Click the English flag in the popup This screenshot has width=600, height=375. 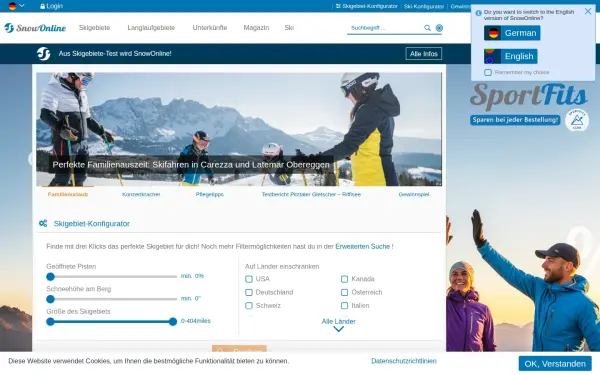(x=492, y=56)
